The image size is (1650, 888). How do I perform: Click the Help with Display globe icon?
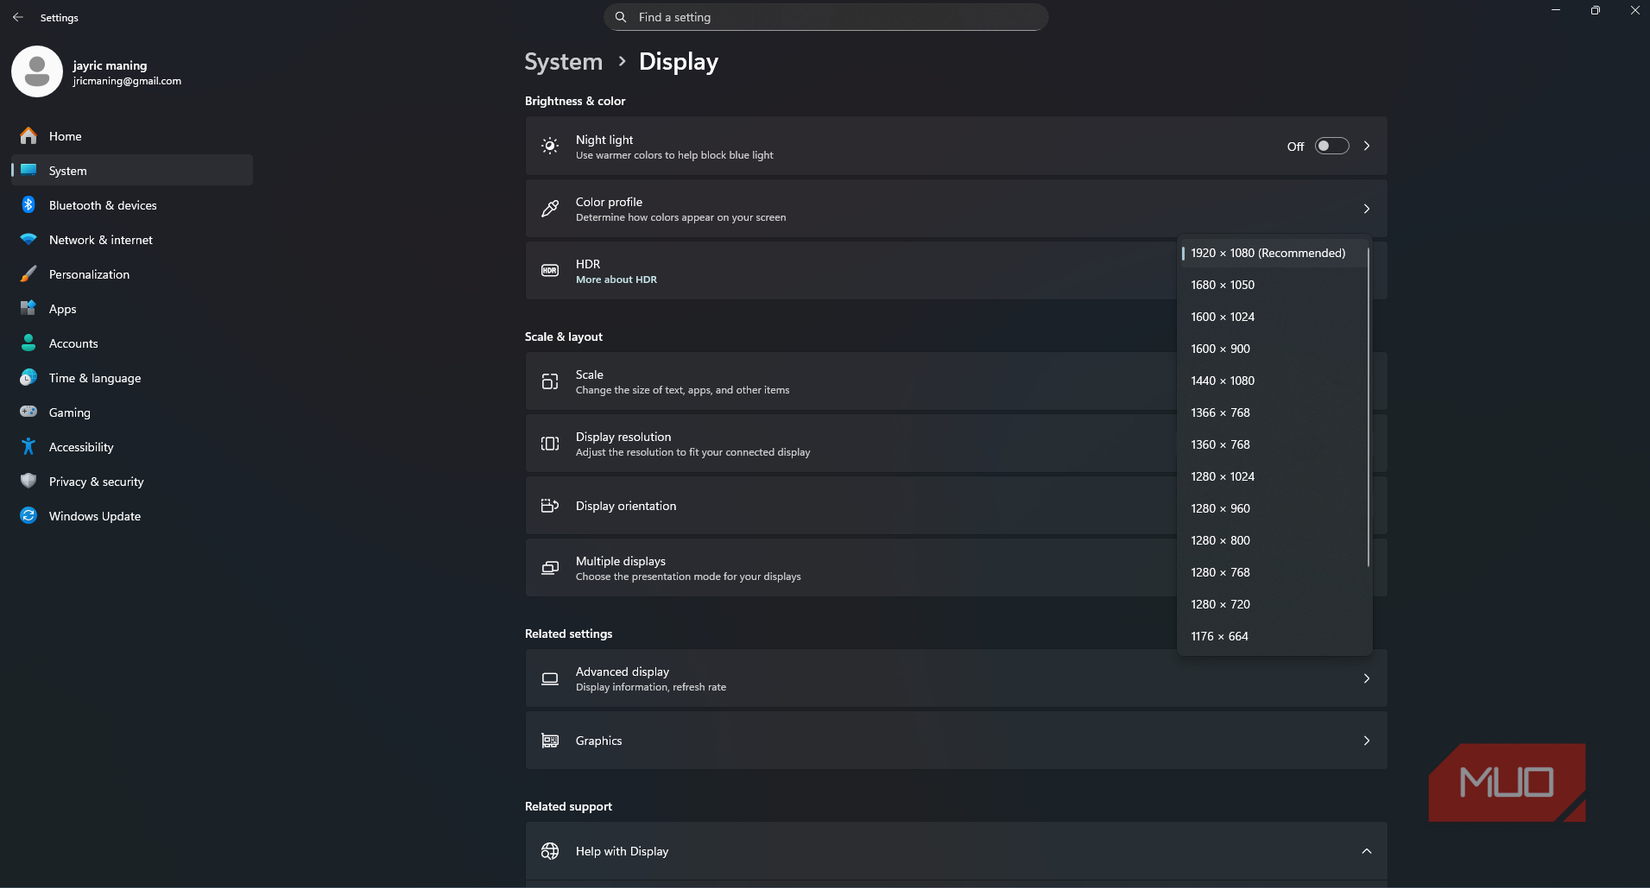550,851
